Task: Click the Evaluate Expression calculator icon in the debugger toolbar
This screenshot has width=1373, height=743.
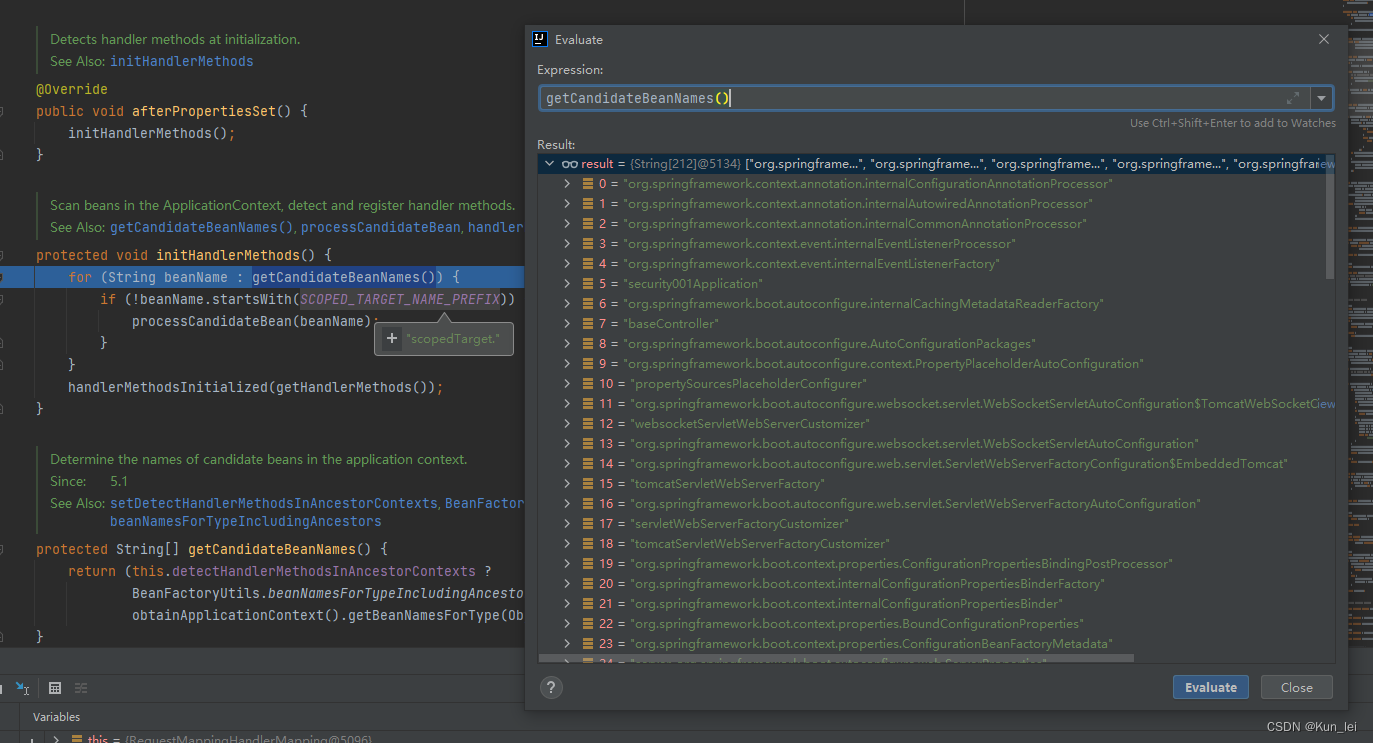Action: (x=55, y=688)
